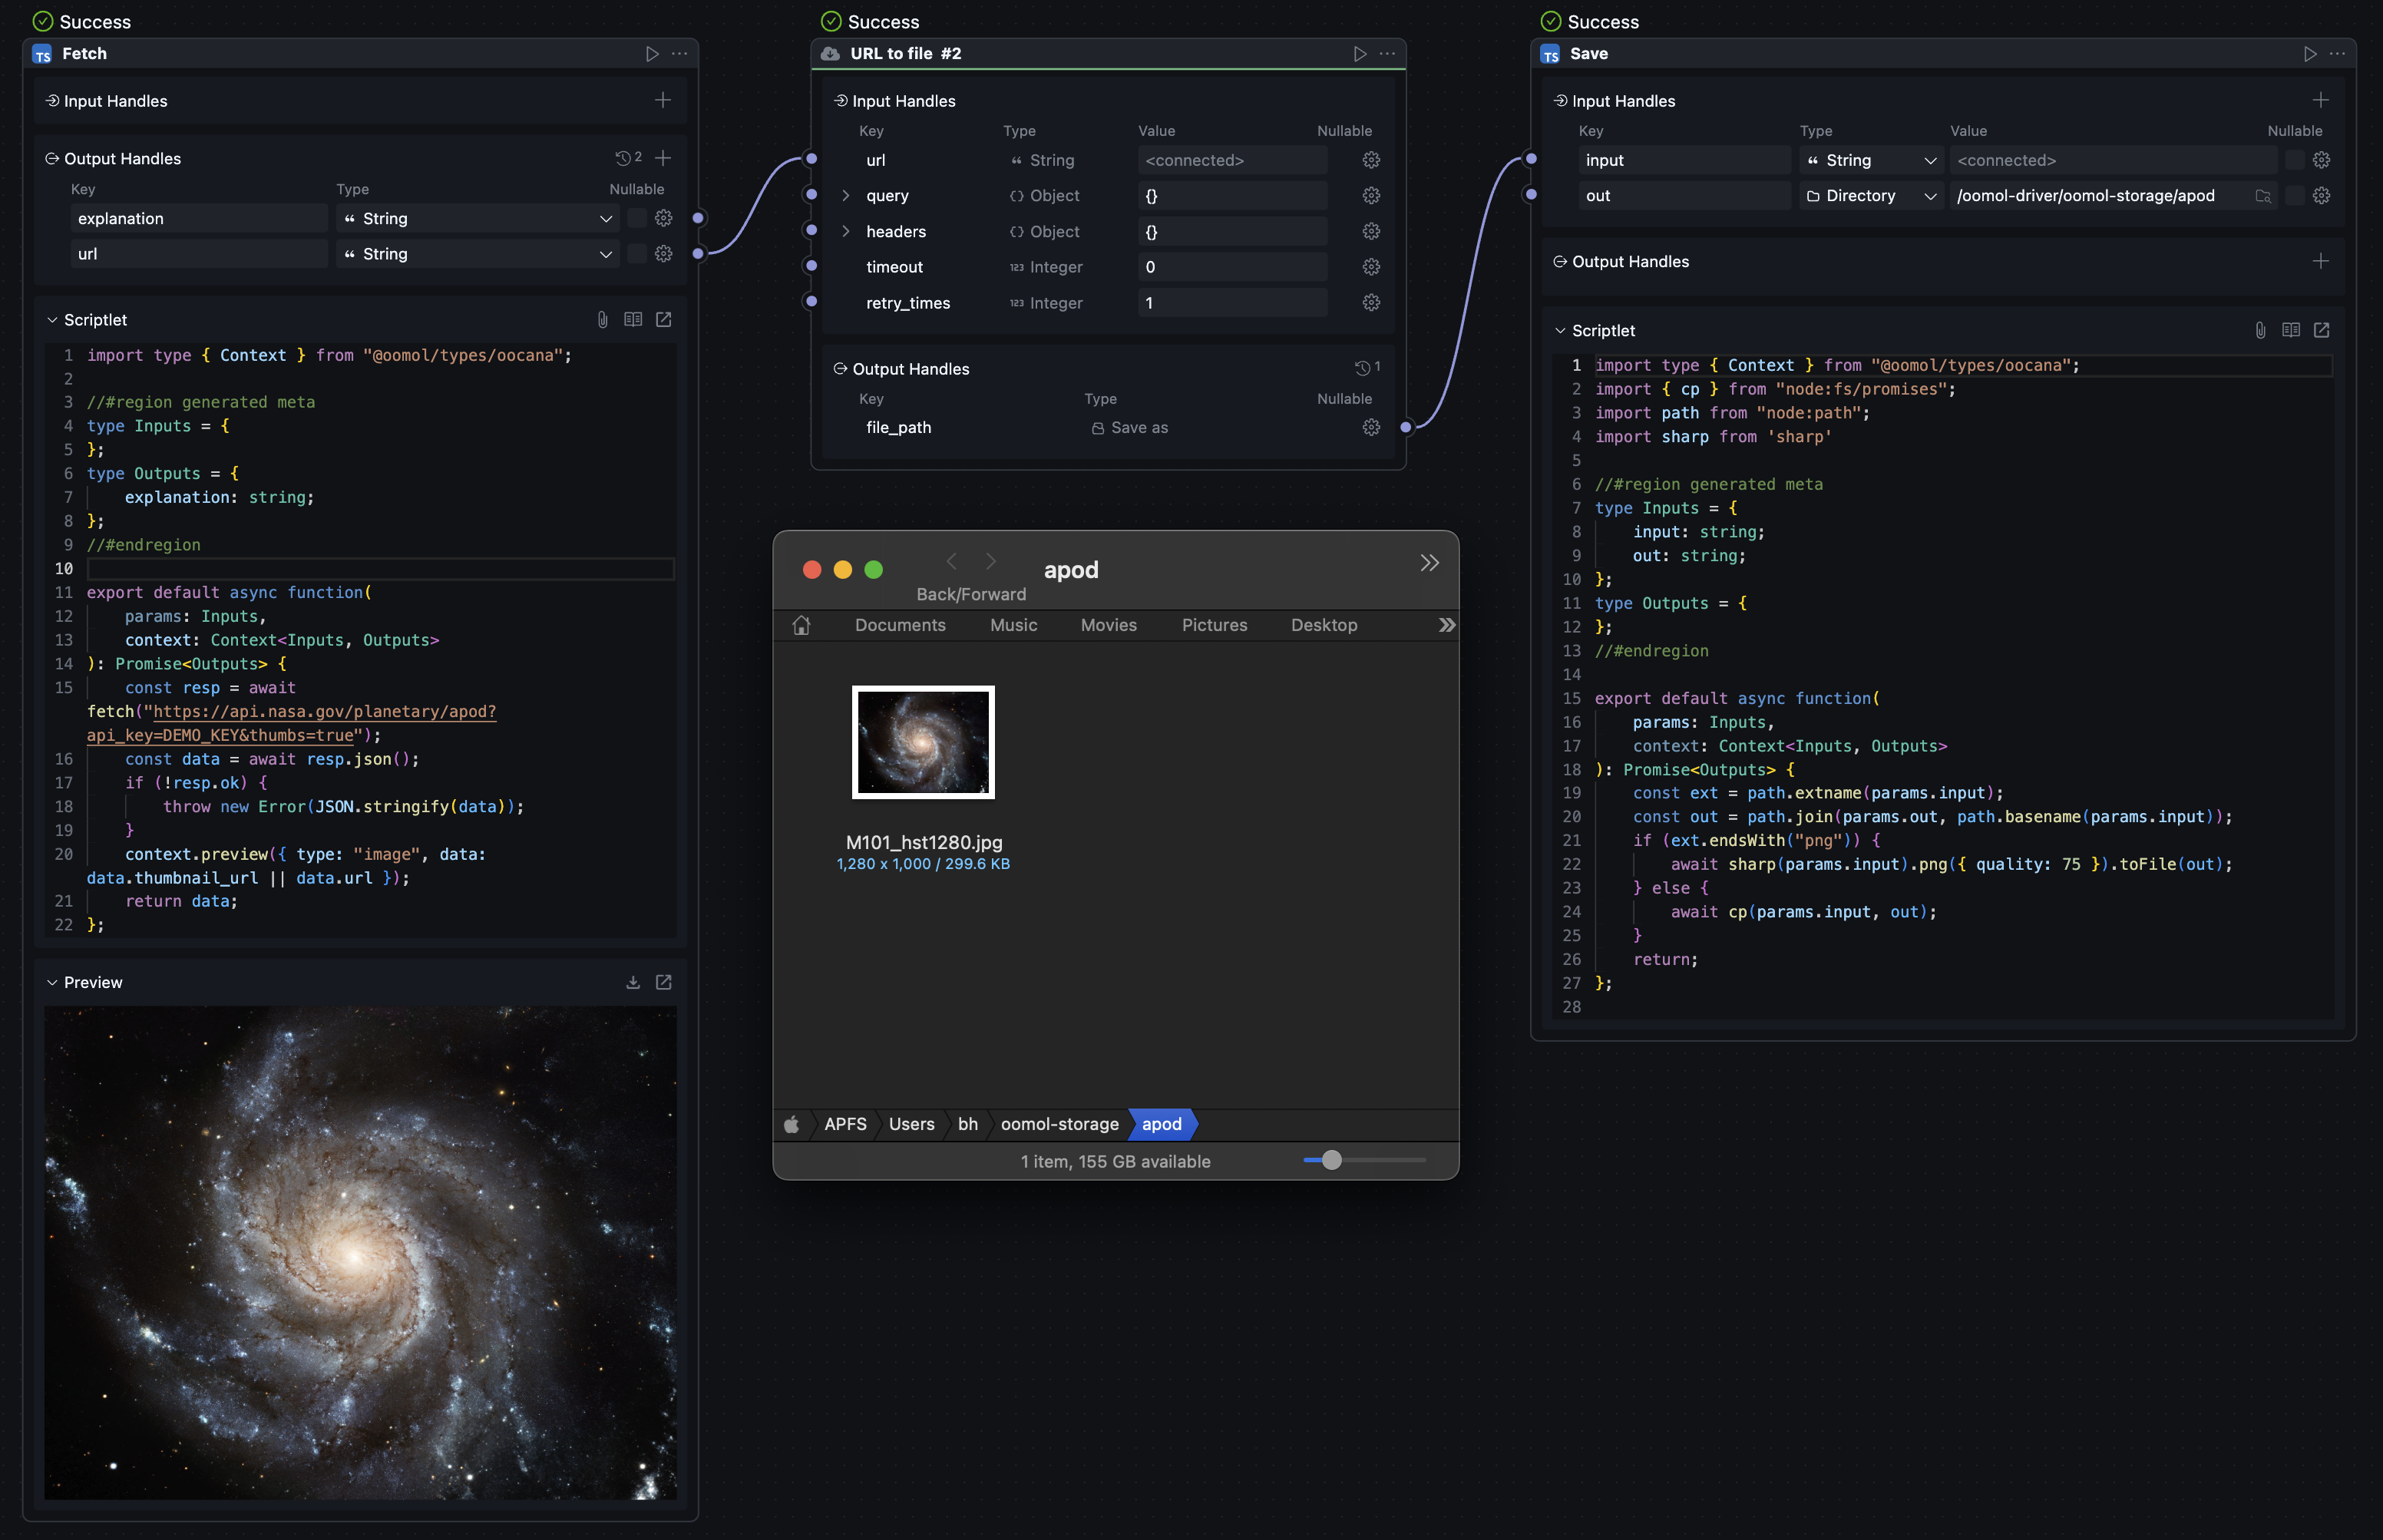Toggle nullable for the url output handle

click(x=636, y=254)
